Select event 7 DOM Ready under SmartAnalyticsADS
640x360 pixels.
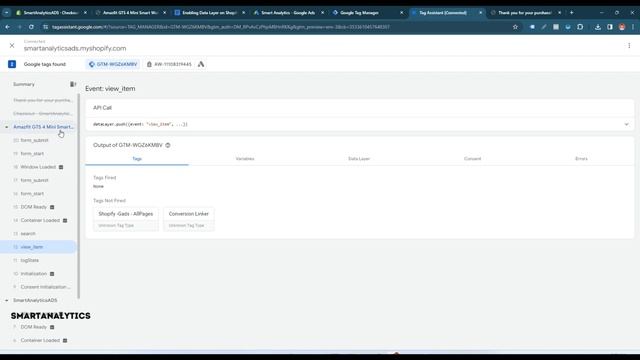[x=33, y=327]
